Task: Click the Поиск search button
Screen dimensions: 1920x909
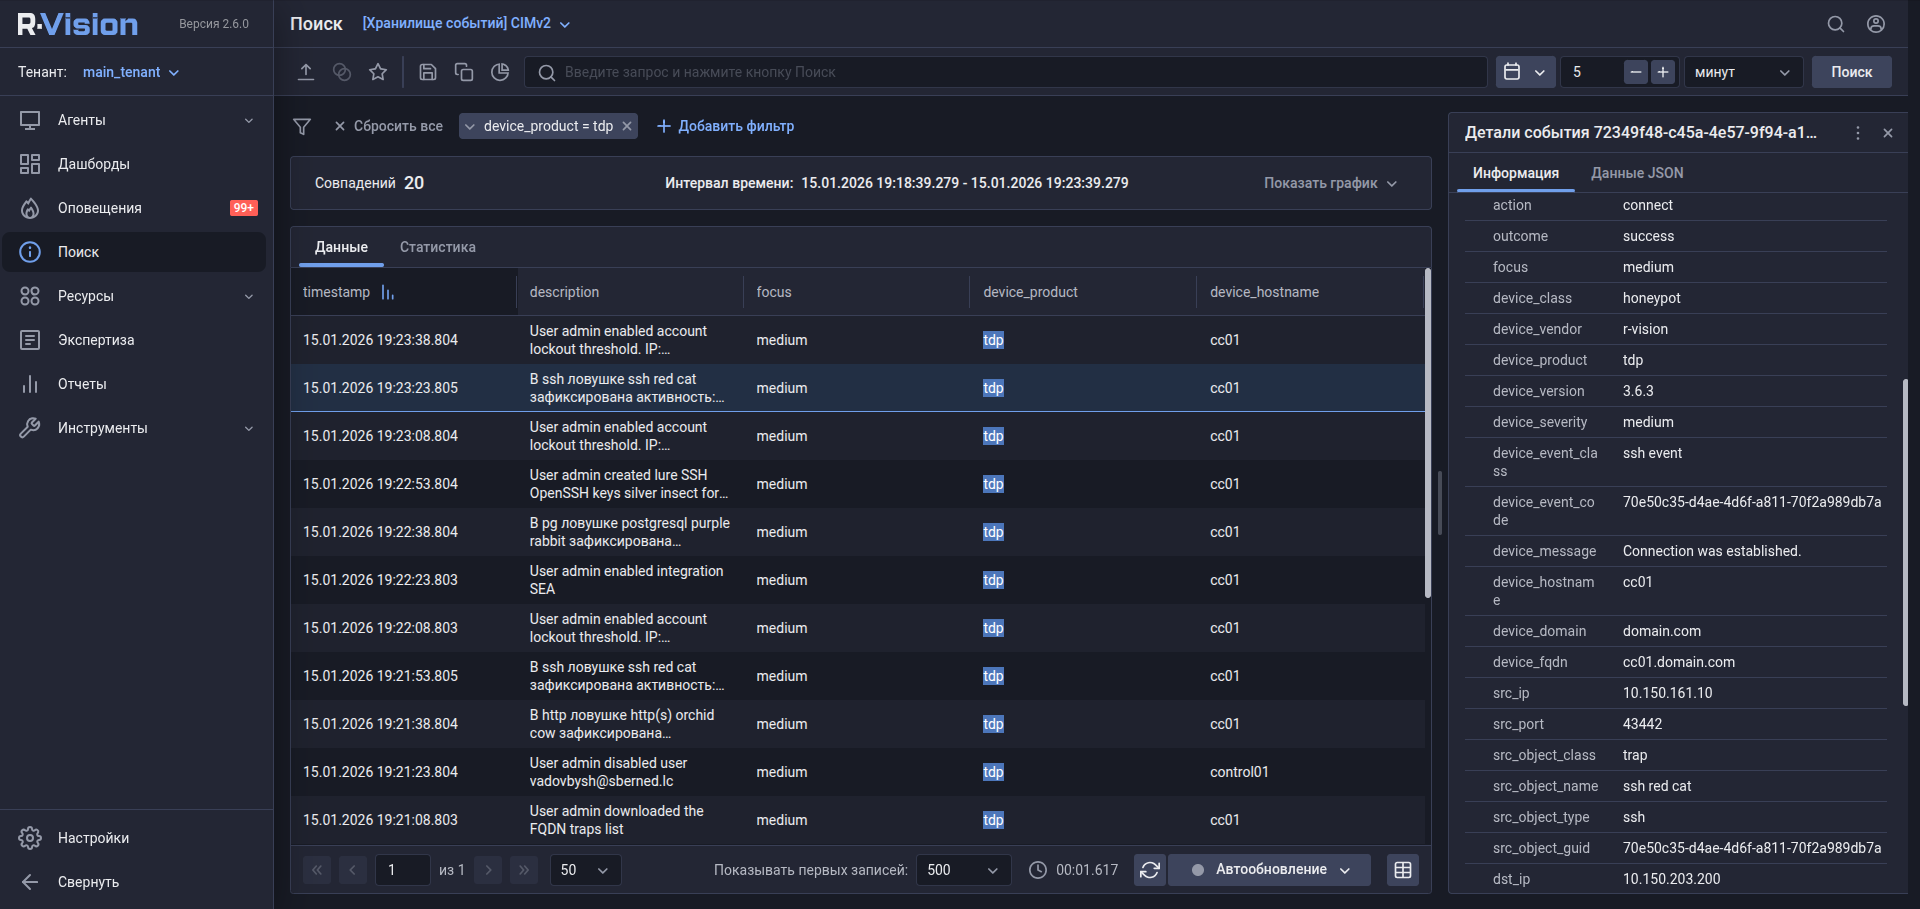Action: coord(1851,72)
